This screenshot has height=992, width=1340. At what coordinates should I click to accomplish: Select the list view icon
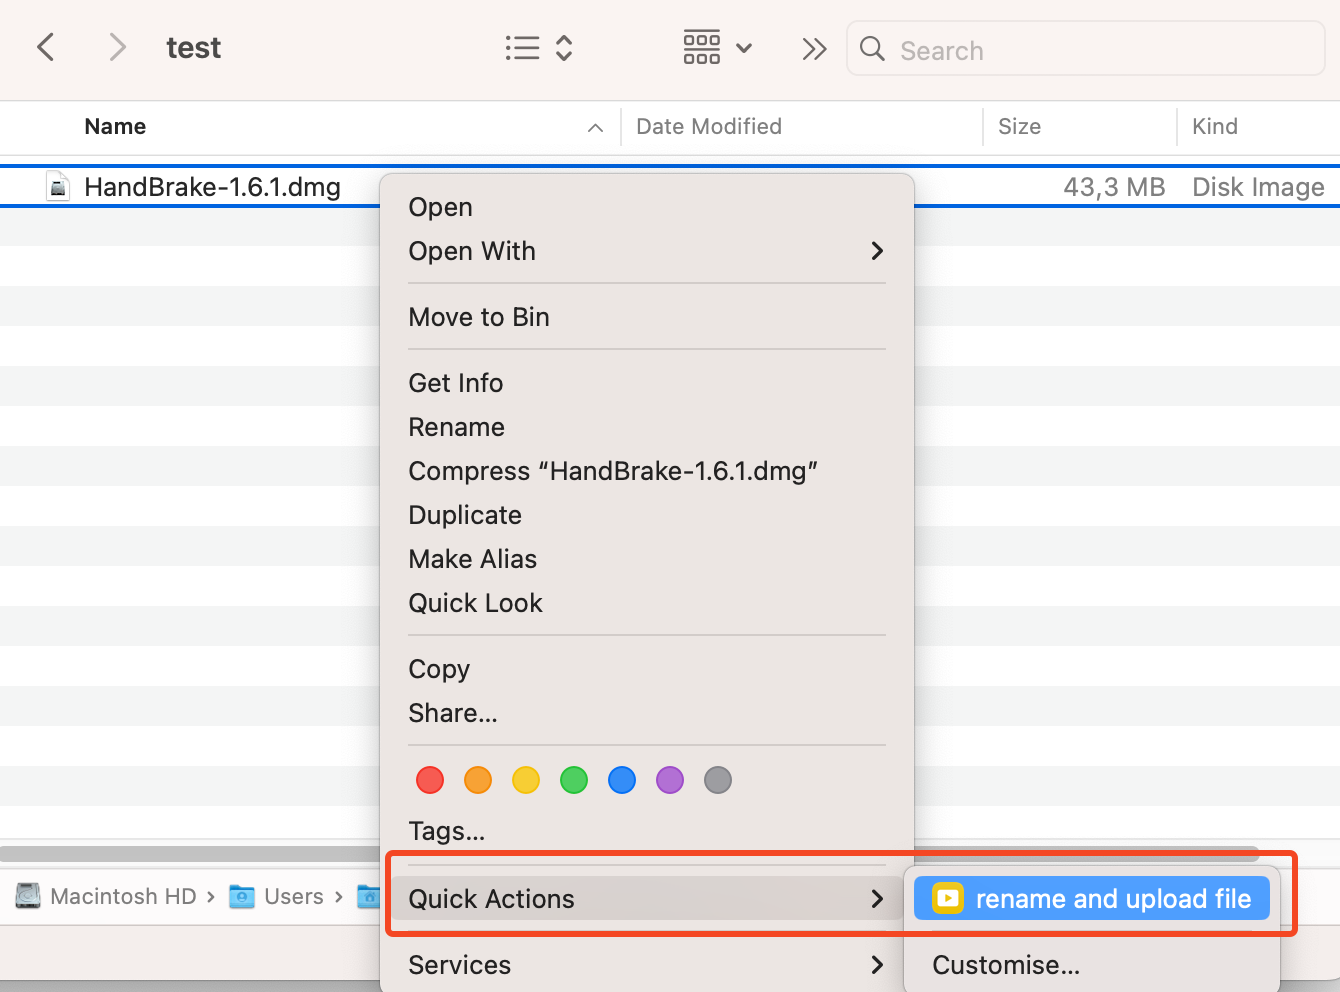522,47
